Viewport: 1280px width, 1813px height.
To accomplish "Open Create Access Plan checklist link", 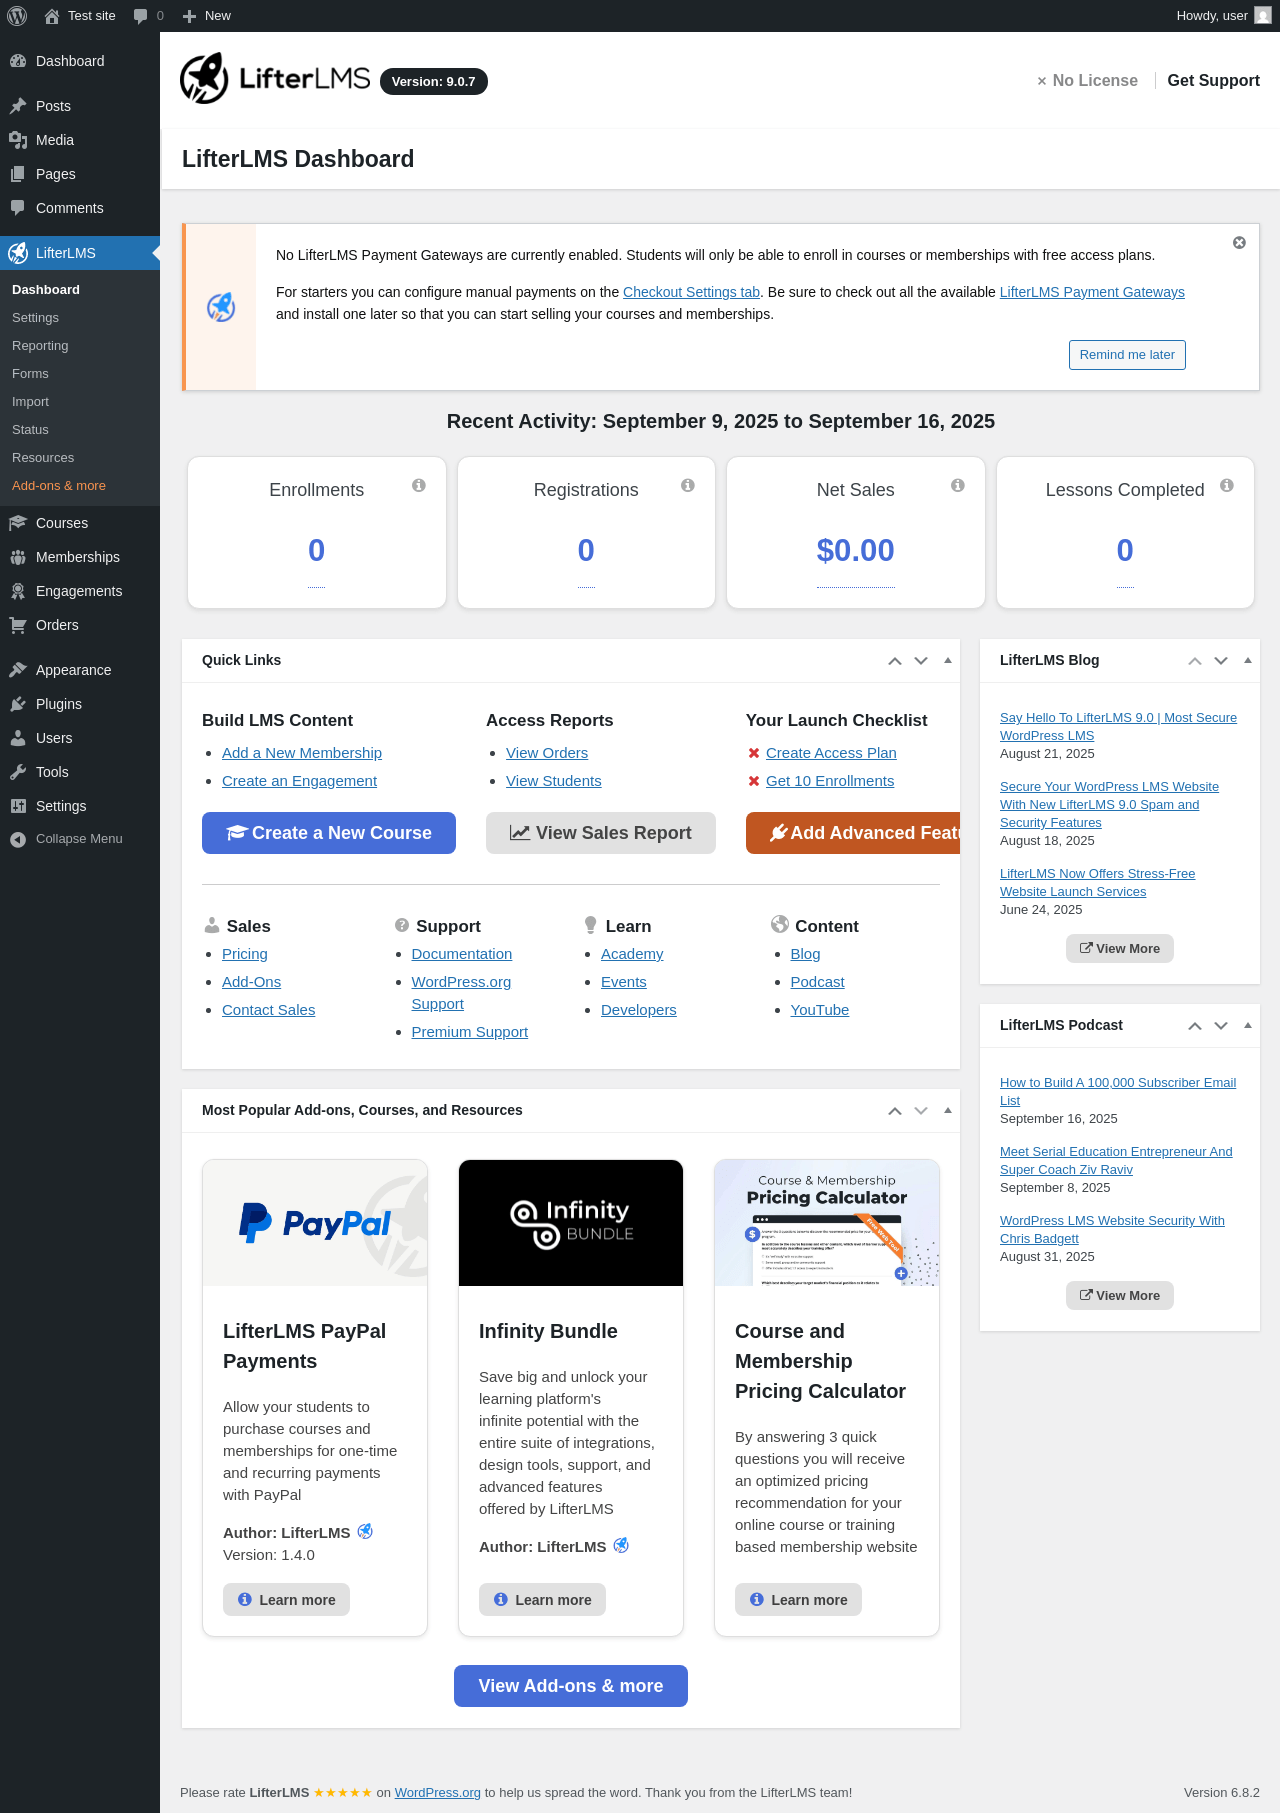I will [x=831, y=753].
